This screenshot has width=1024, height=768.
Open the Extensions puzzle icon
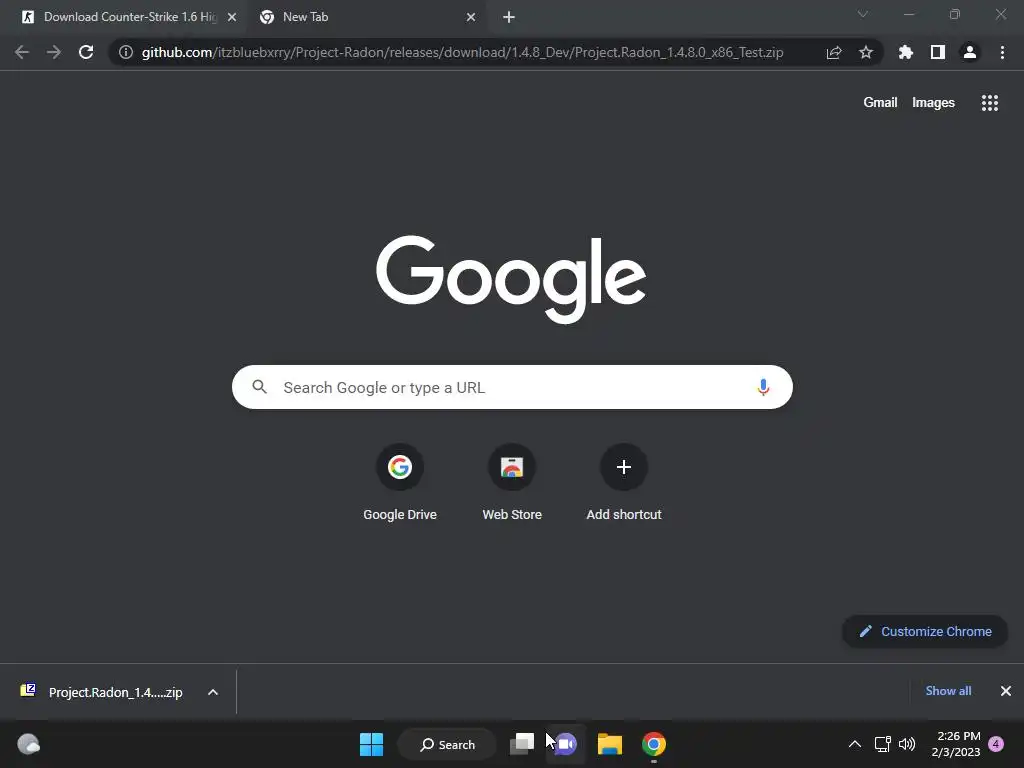coord(906,52)
